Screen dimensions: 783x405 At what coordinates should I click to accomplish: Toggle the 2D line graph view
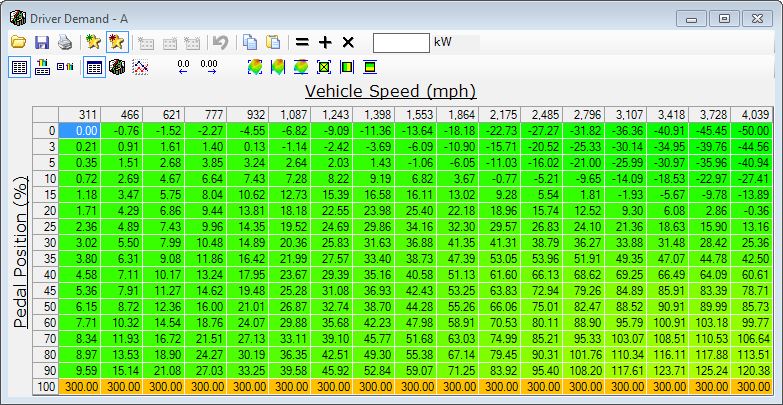click(x=141, y=68)
